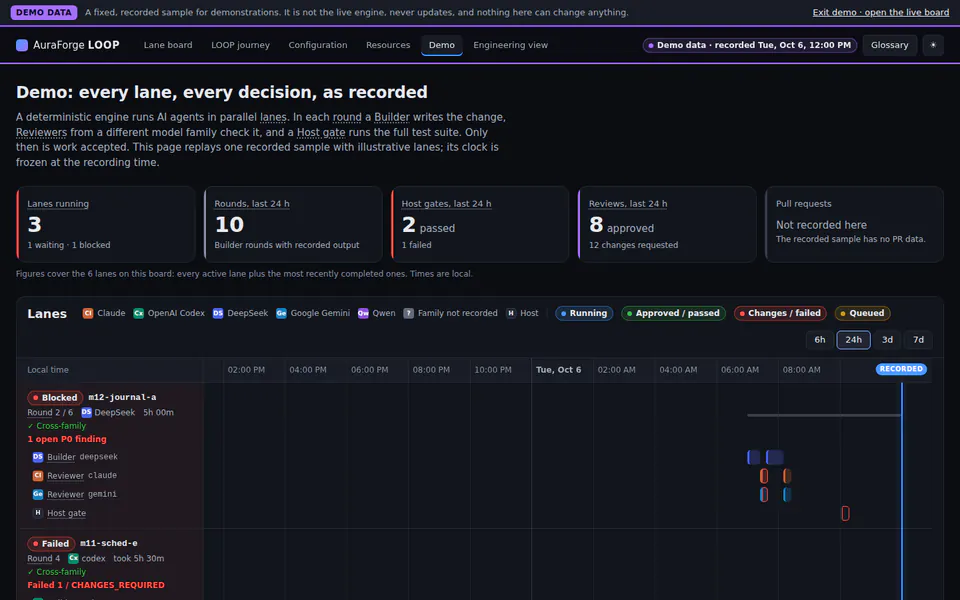This screenshot has height=600, width=960.
Task: Go to the Configuration tab
Action: point(318,45)
